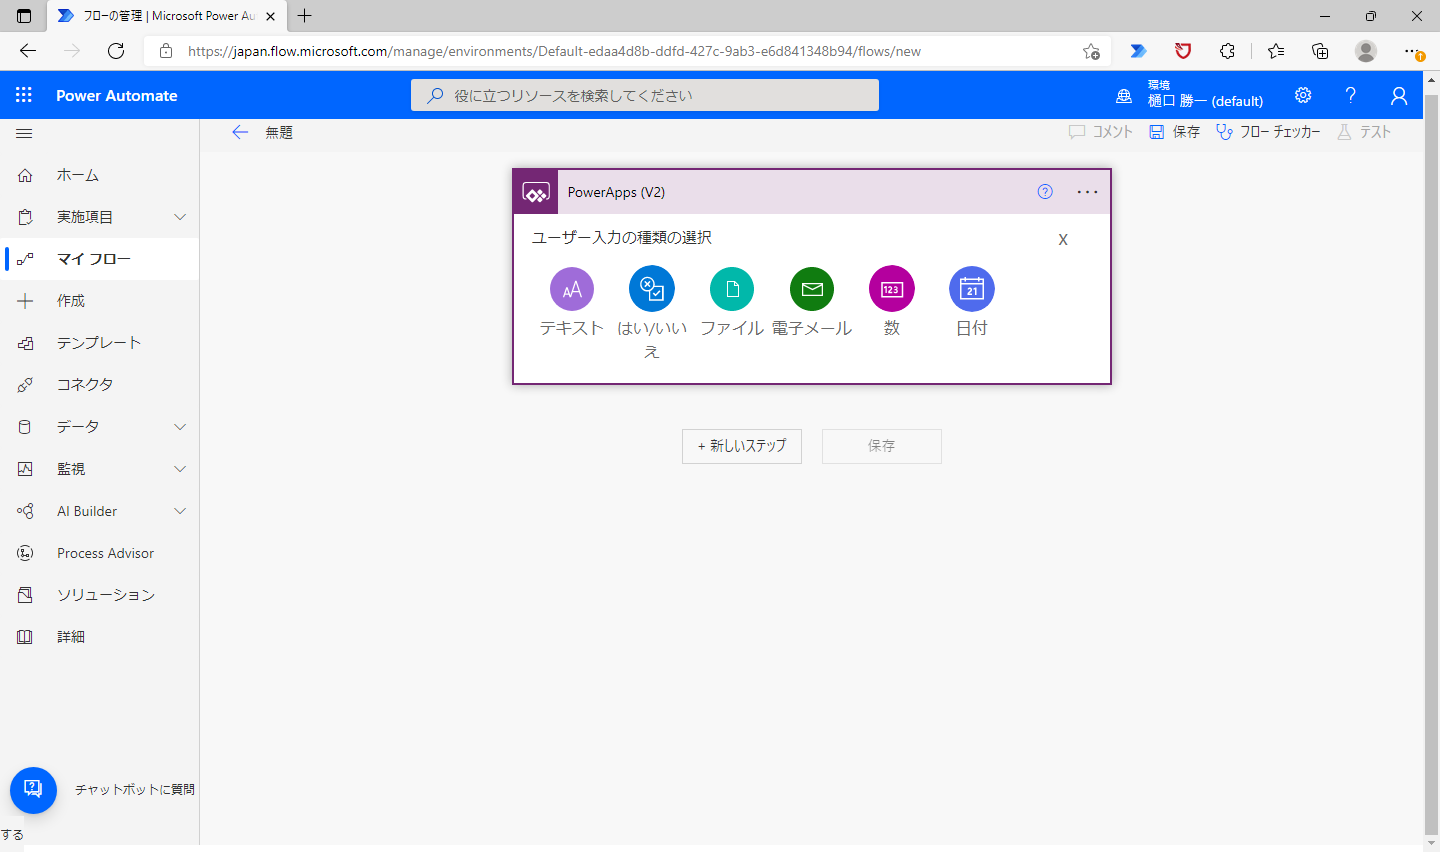Image resolution: width=1440 pixels, height=852 pixels.
Task: Choose the 電子メール (Email) input type icon
Action: click(x=812, y=290)
